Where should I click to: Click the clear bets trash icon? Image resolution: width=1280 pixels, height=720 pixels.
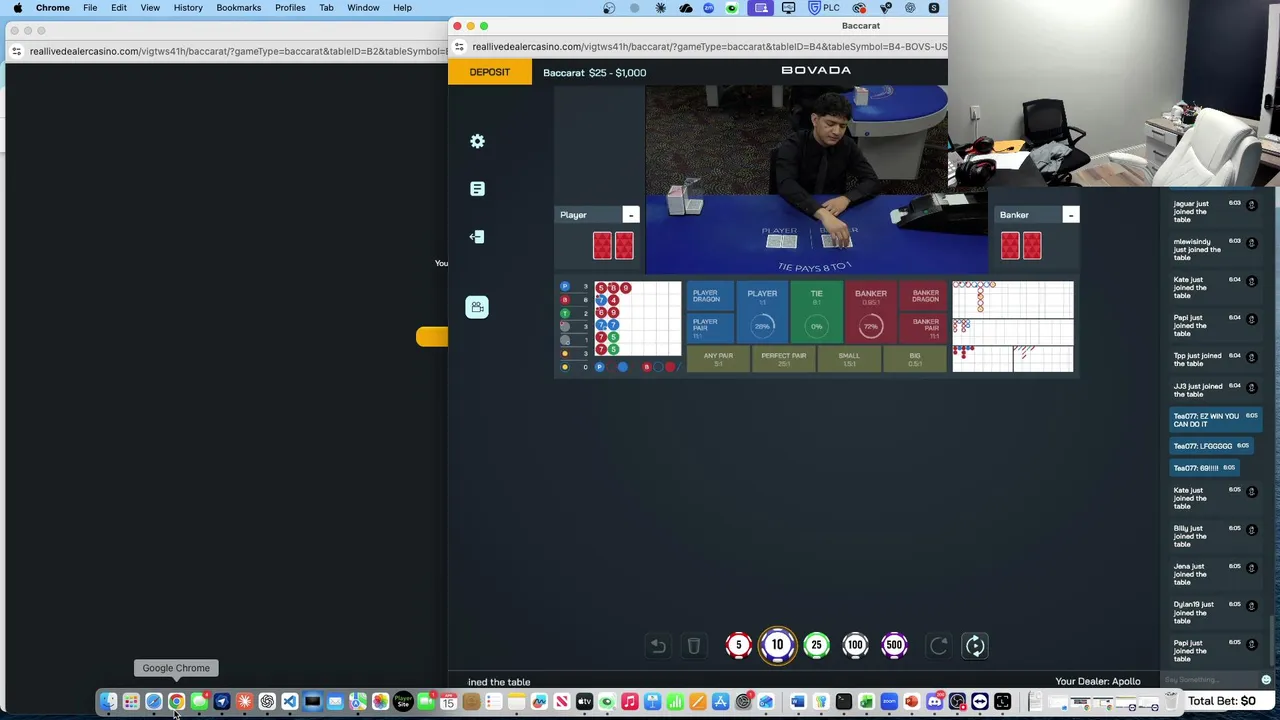click(693, 646)
